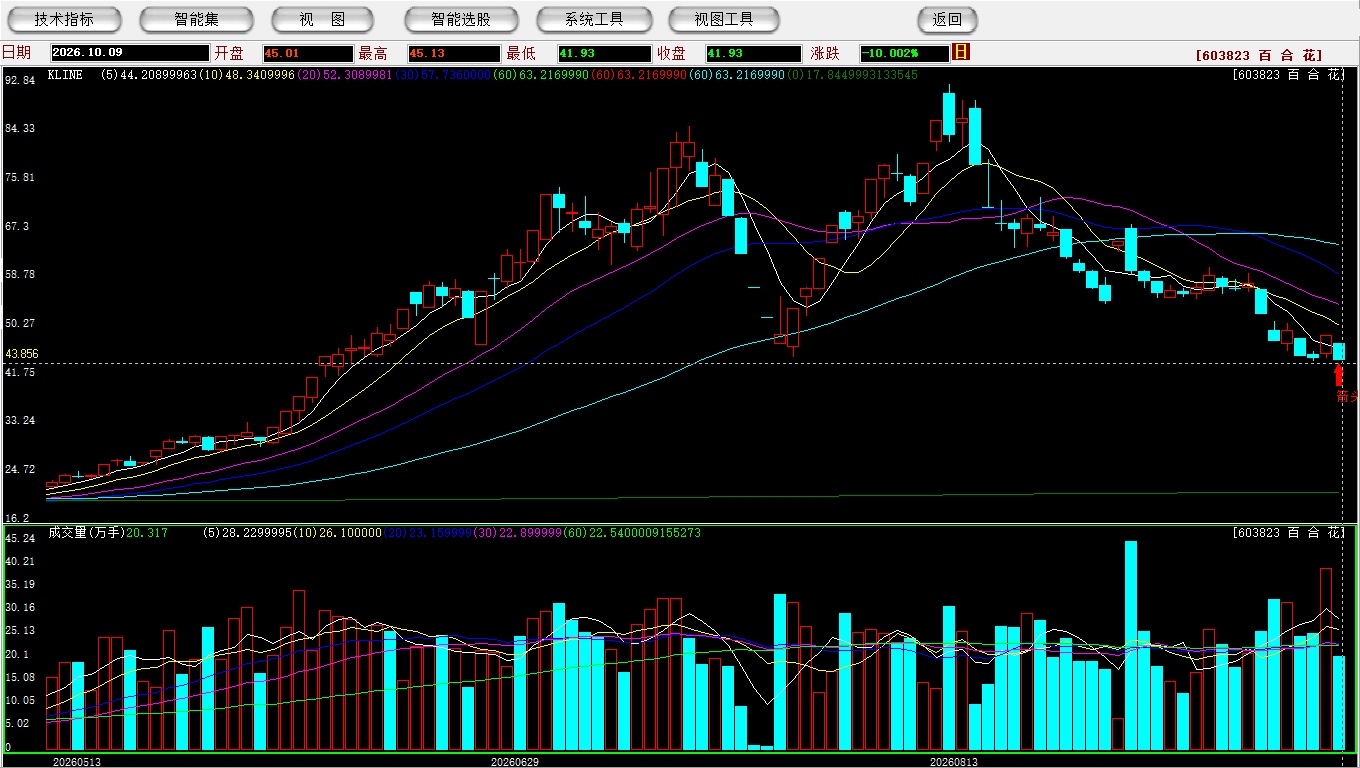Click the date axis label 20260513
1360x768 pixels.
click(x=77, y=762)
